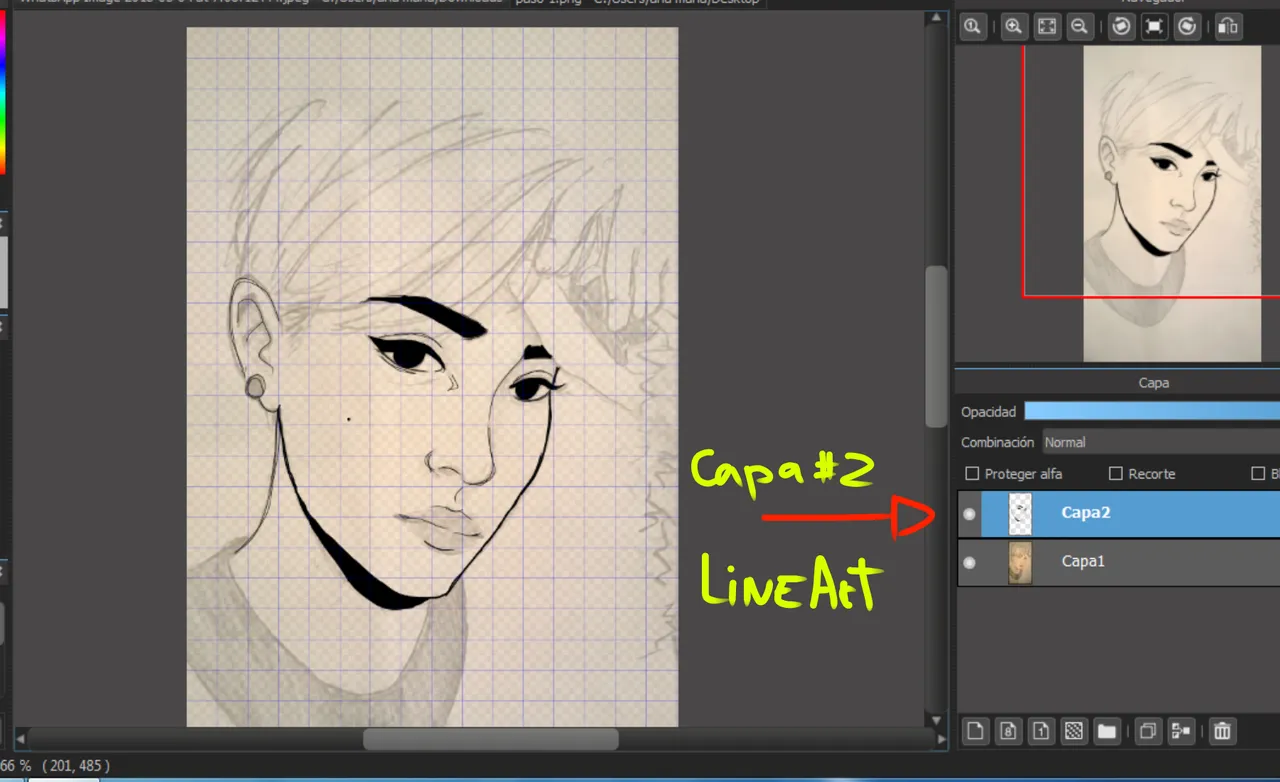This screenshot has height=782, width=1280.
Task: Reset the canvas rotation in navigator
Action: pyautogui.click(x=1155, y=27)
